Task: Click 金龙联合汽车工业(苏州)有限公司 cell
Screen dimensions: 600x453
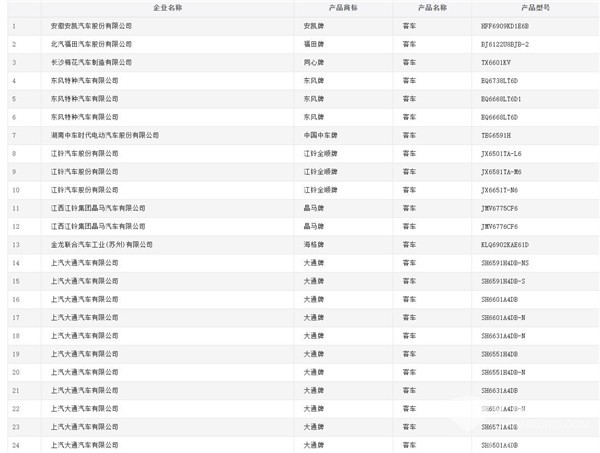Action: 101,244
